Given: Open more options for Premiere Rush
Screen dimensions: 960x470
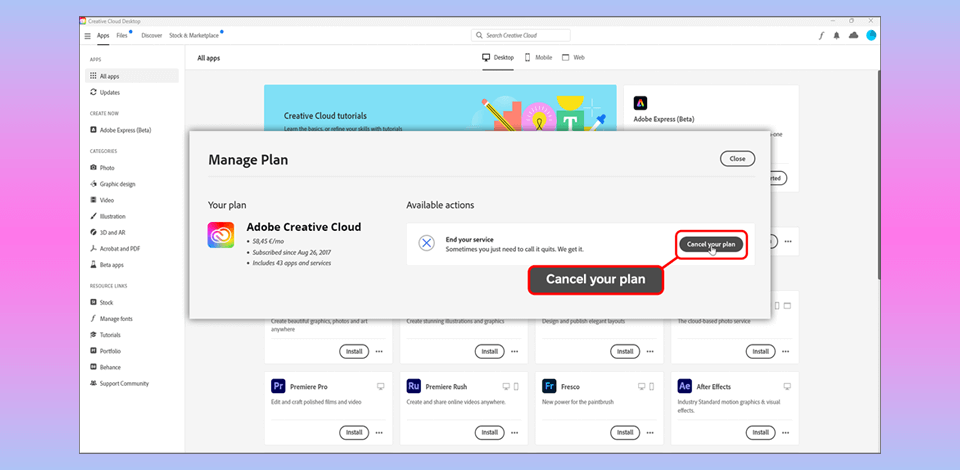Looking at the screenshot, I should 514,433.
